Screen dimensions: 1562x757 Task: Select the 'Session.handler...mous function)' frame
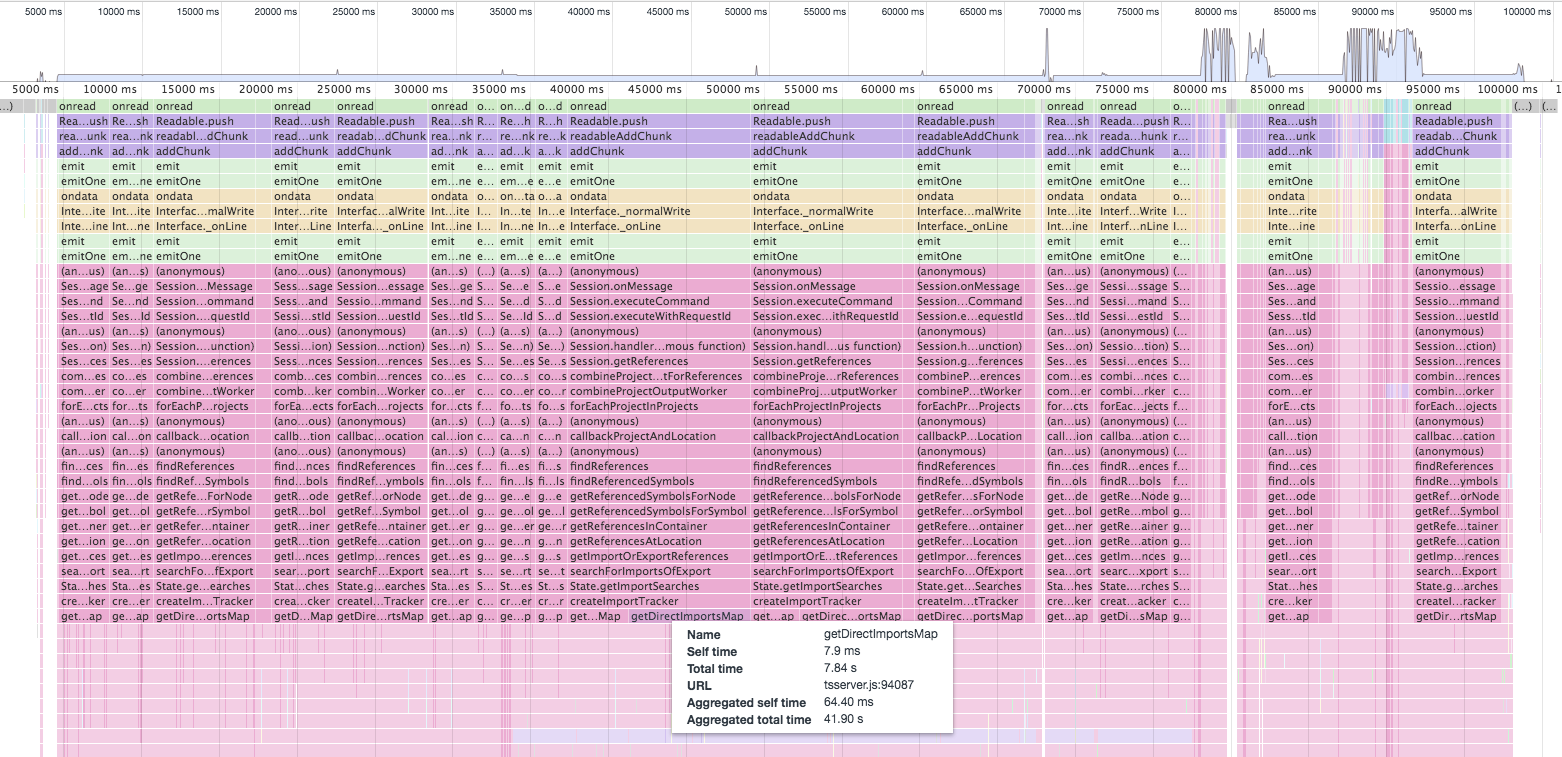pyautogui.click(x=657, y=347)
